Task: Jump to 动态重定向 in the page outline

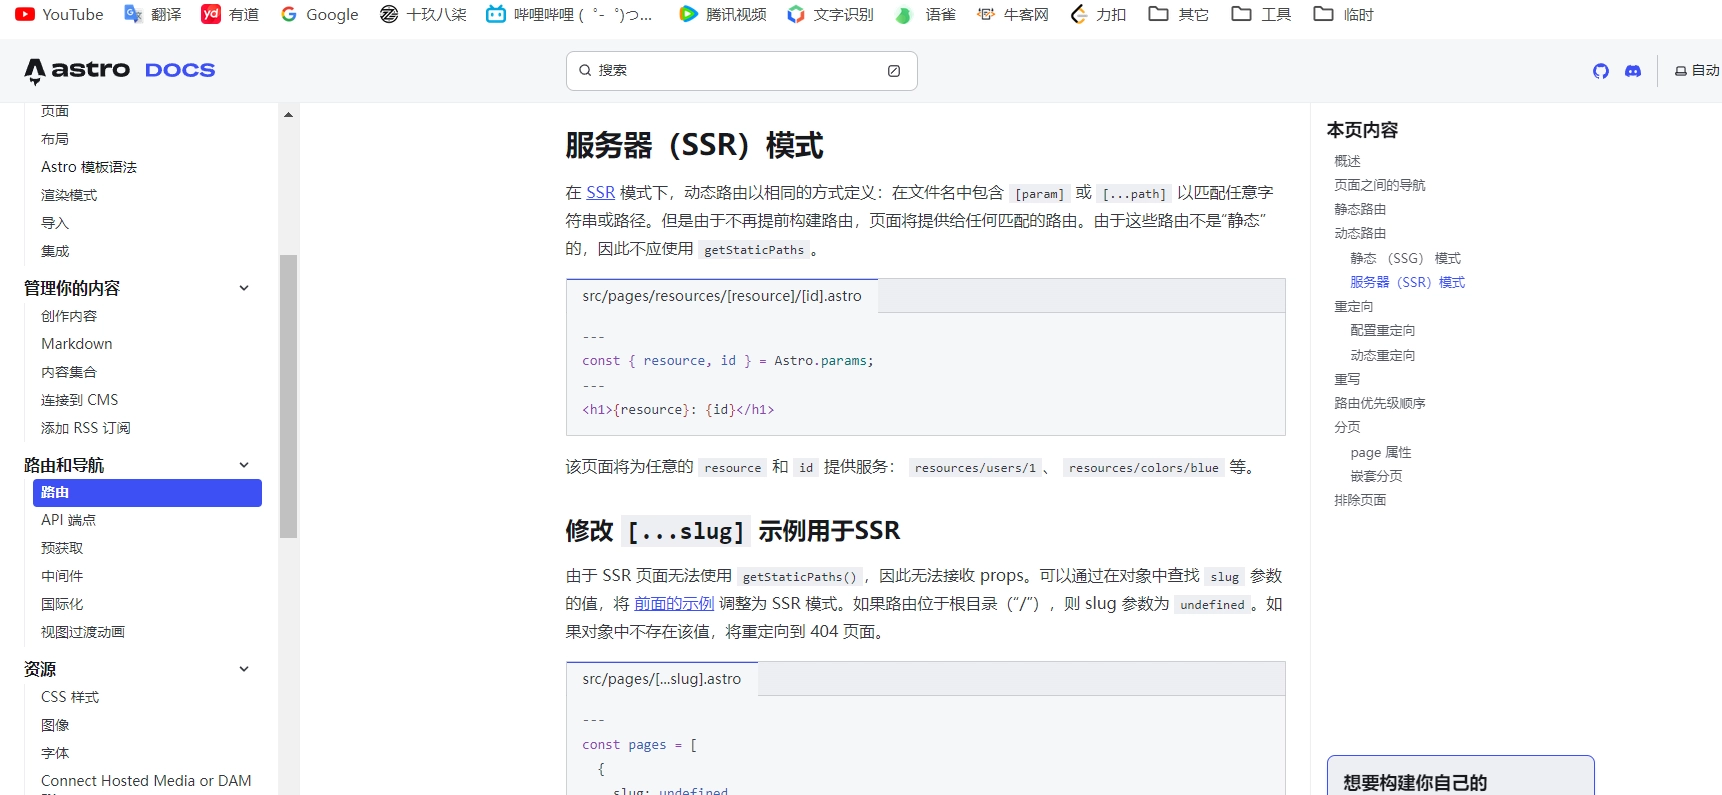Action: pos(1382,355)
